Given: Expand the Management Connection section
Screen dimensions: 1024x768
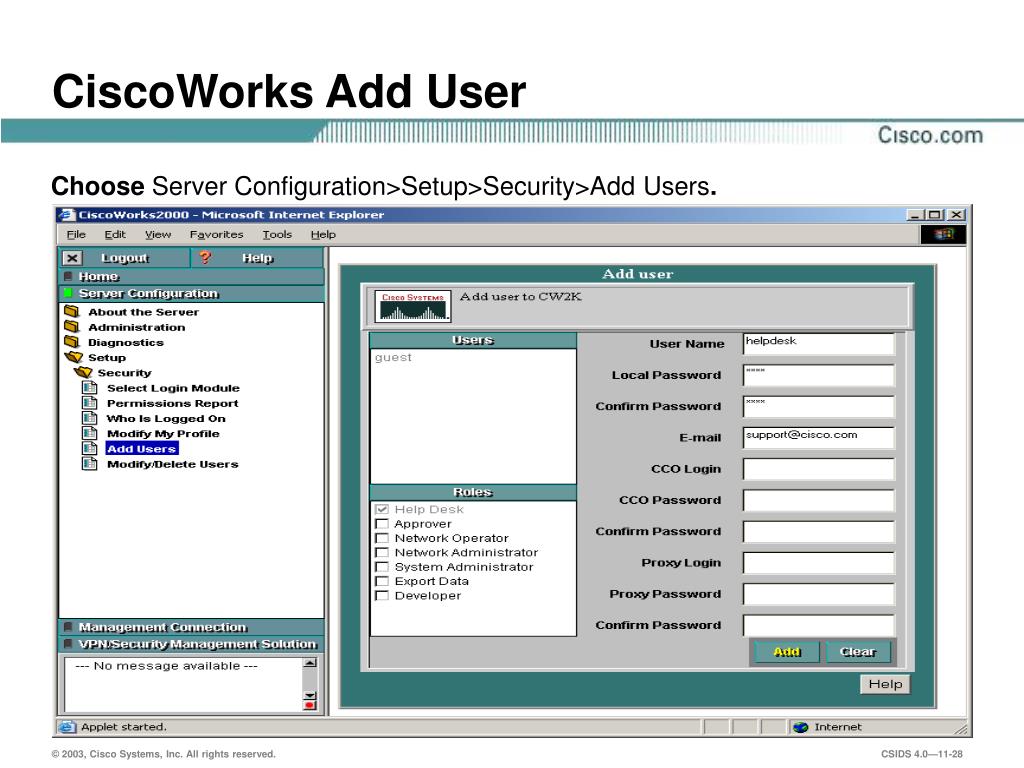Looking at the screenshot, I should pyautogui.click(x=191, y=627).
